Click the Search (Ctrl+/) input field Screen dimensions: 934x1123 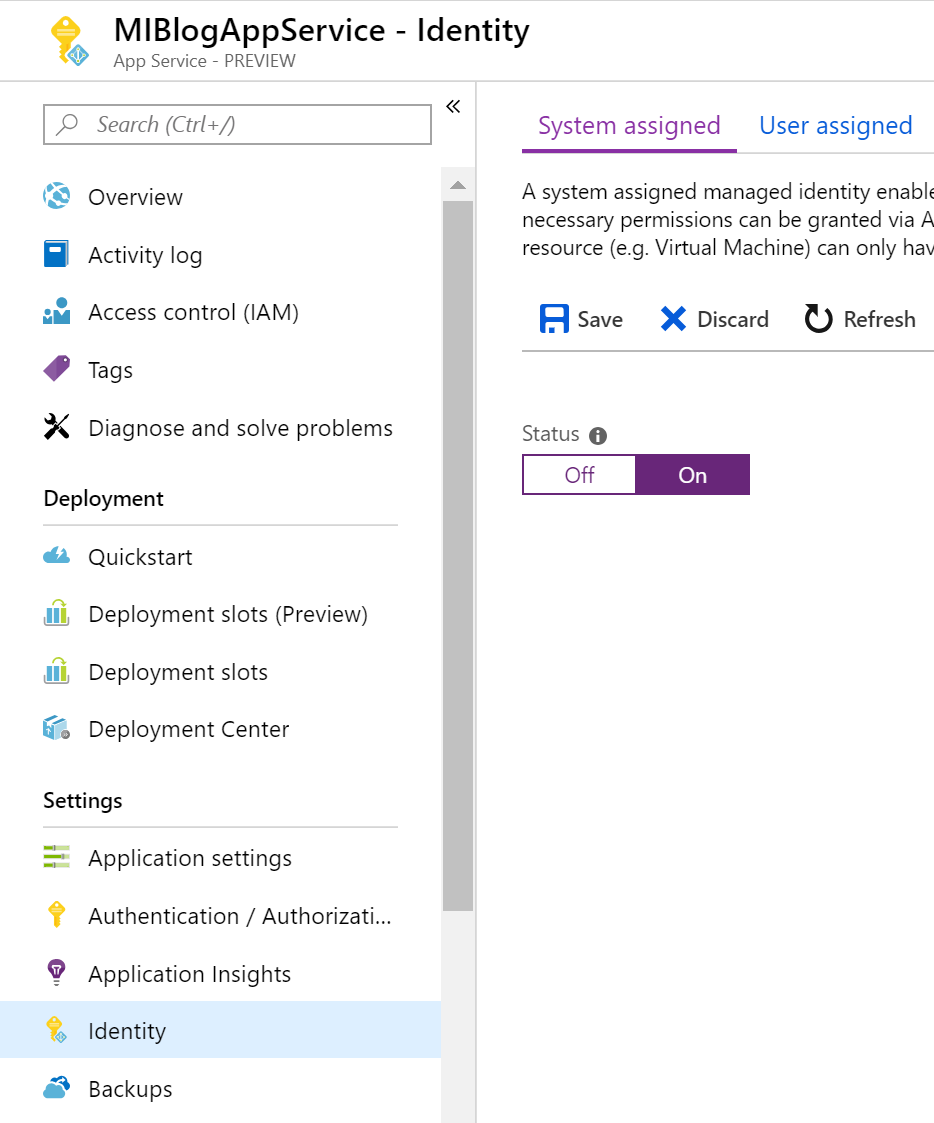[x=238, y=125]
